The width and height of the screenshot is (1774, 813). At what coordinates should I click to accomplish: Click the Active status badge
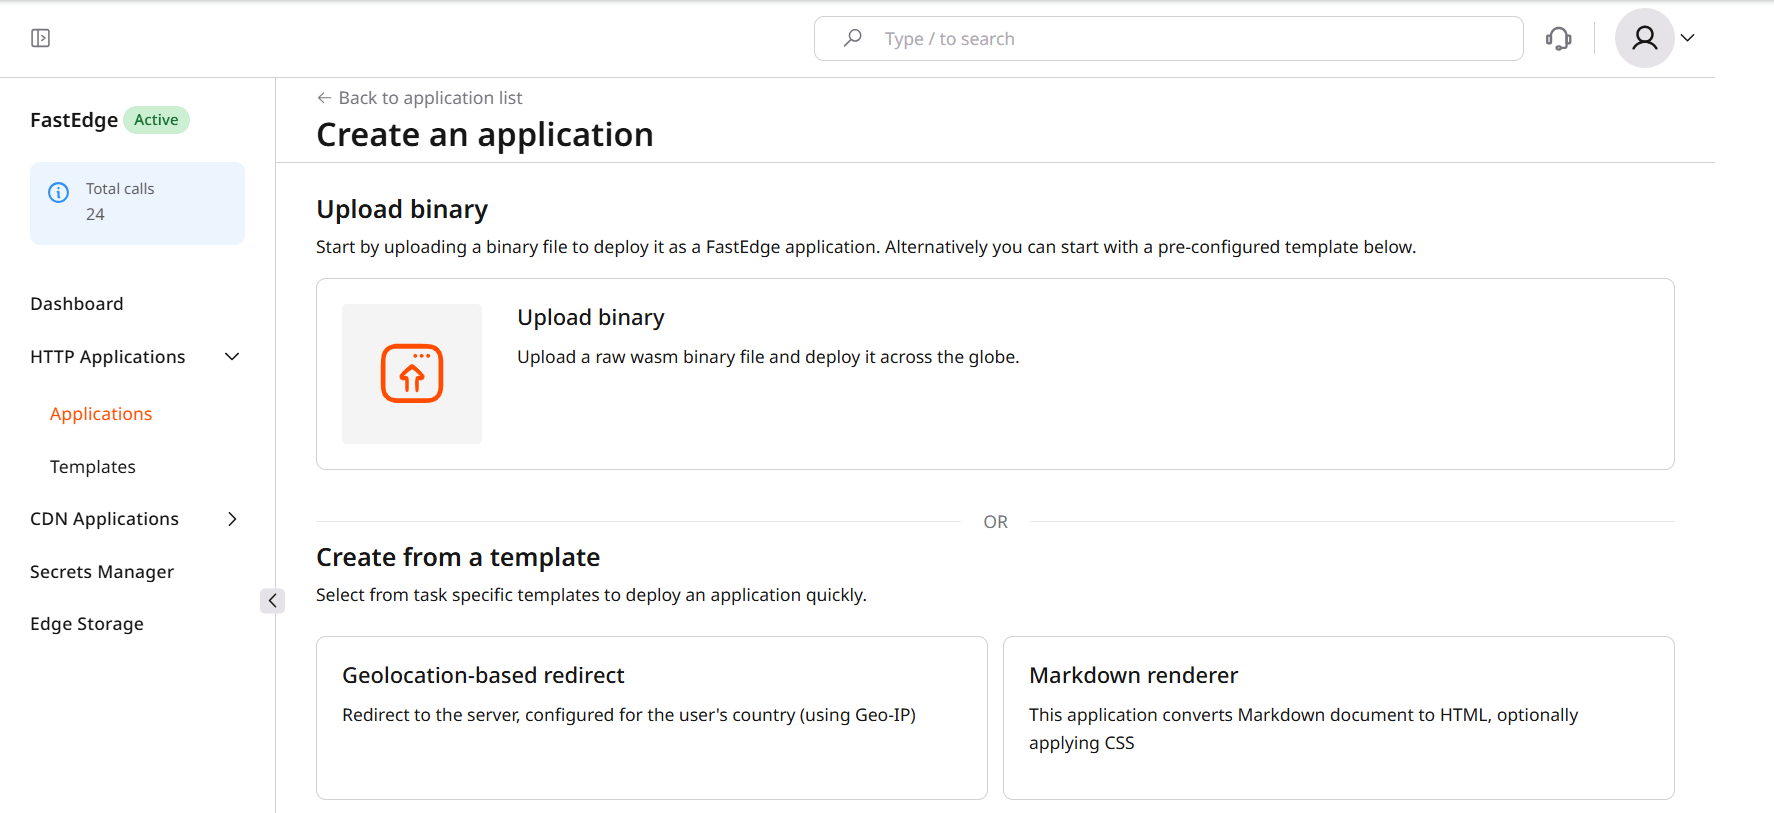(156, 120)
